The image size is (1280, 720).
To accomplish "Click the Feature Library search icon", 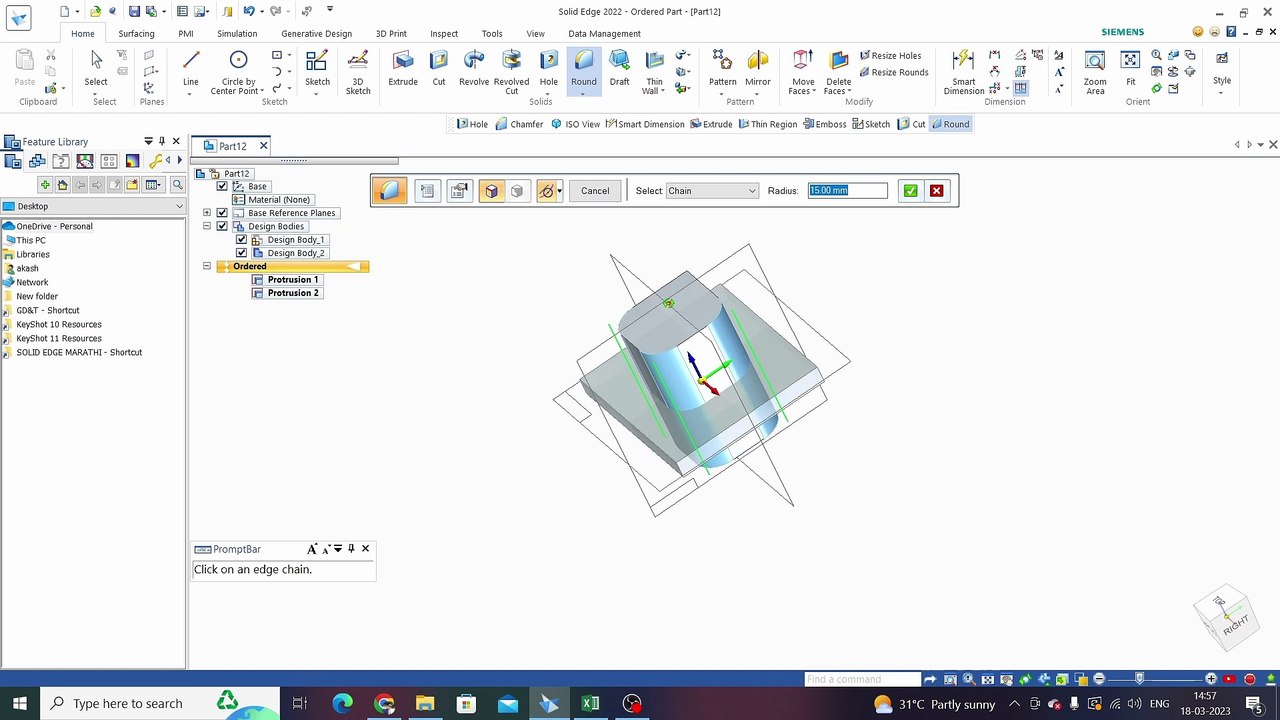I will coord(177,185).
